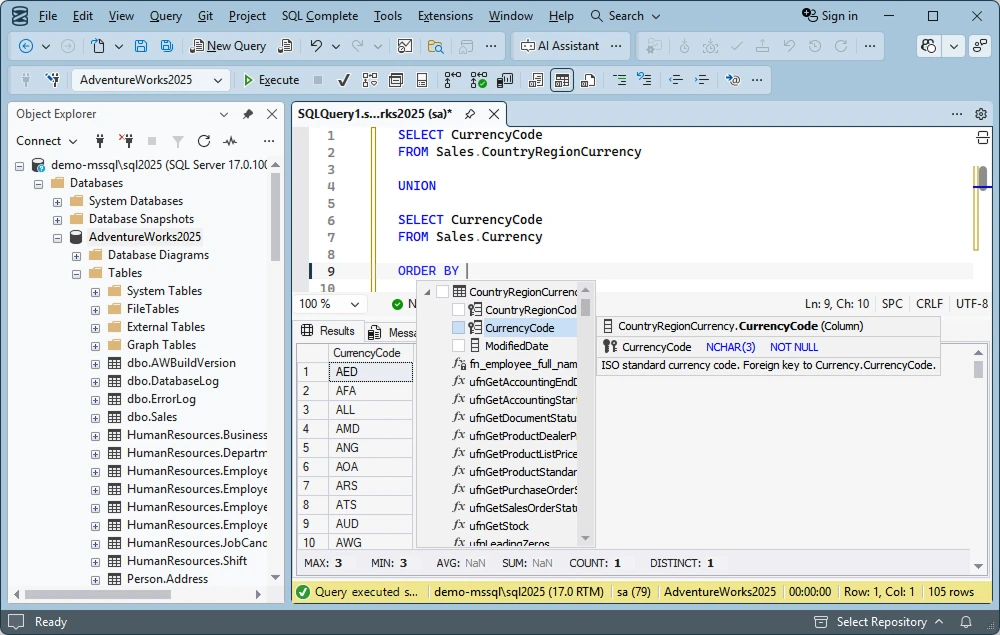Screen dimensions: 1000x635
Task: Click Uncomment selected lines icon
Action: pos(645,80)
